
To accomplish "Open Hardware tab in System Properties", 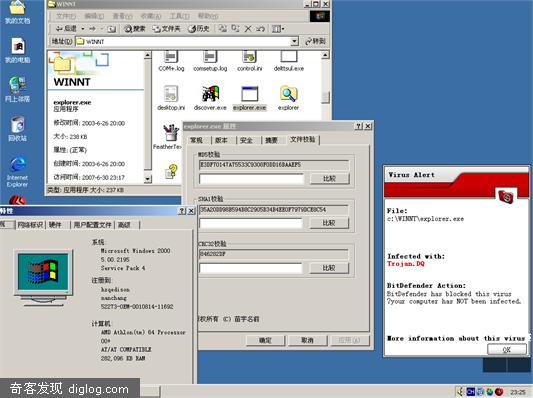I will (55, 225).
